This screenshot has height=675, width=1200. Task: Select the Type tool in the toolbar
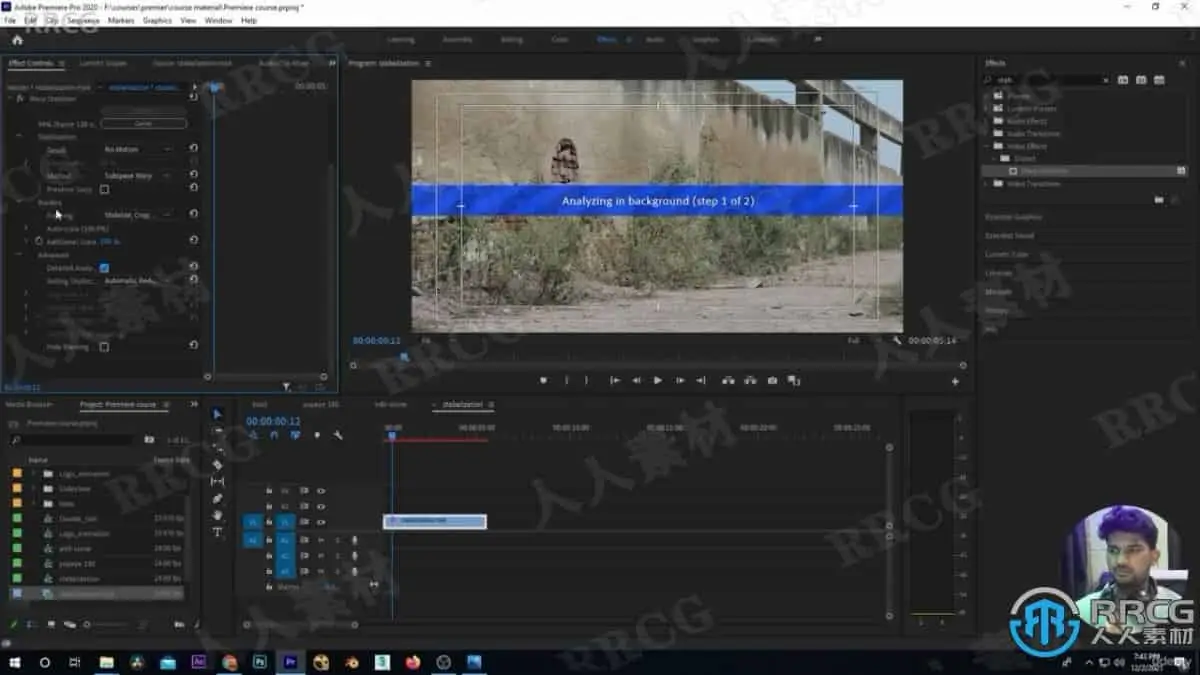pos(218,532)
